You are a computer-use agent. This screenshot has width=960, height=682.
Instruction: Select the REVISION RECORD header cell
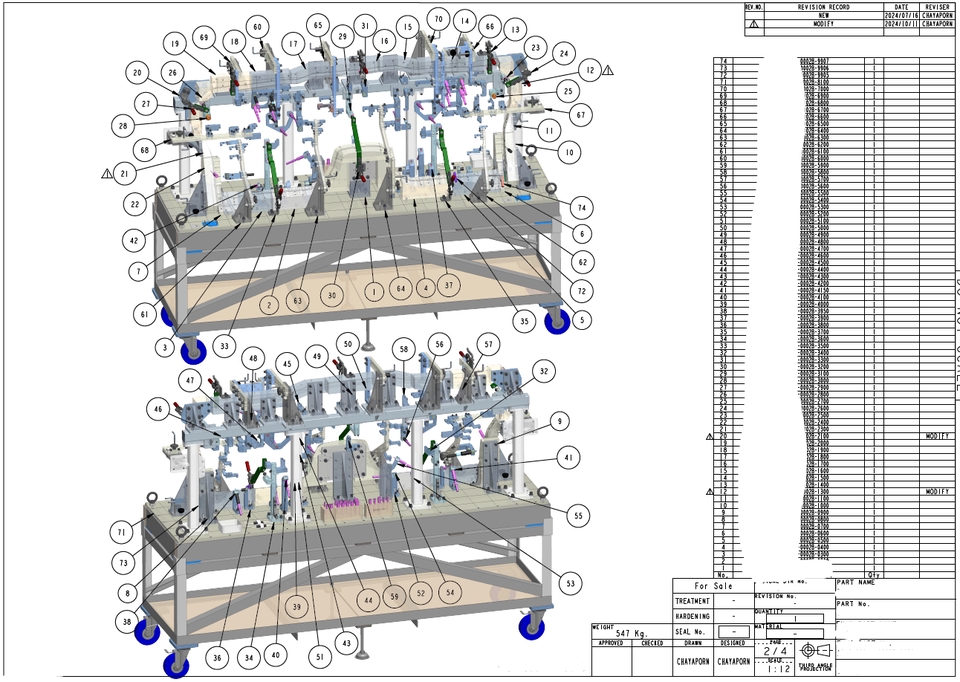click(822, 7)
